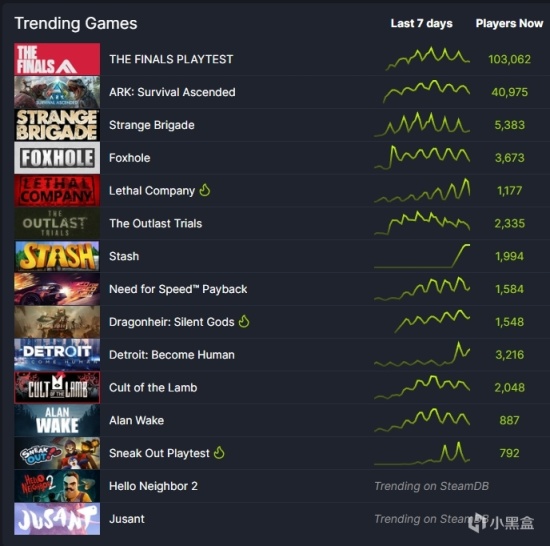
Task: Go to the Alan Wake title link
Action: tap(136, 420)
